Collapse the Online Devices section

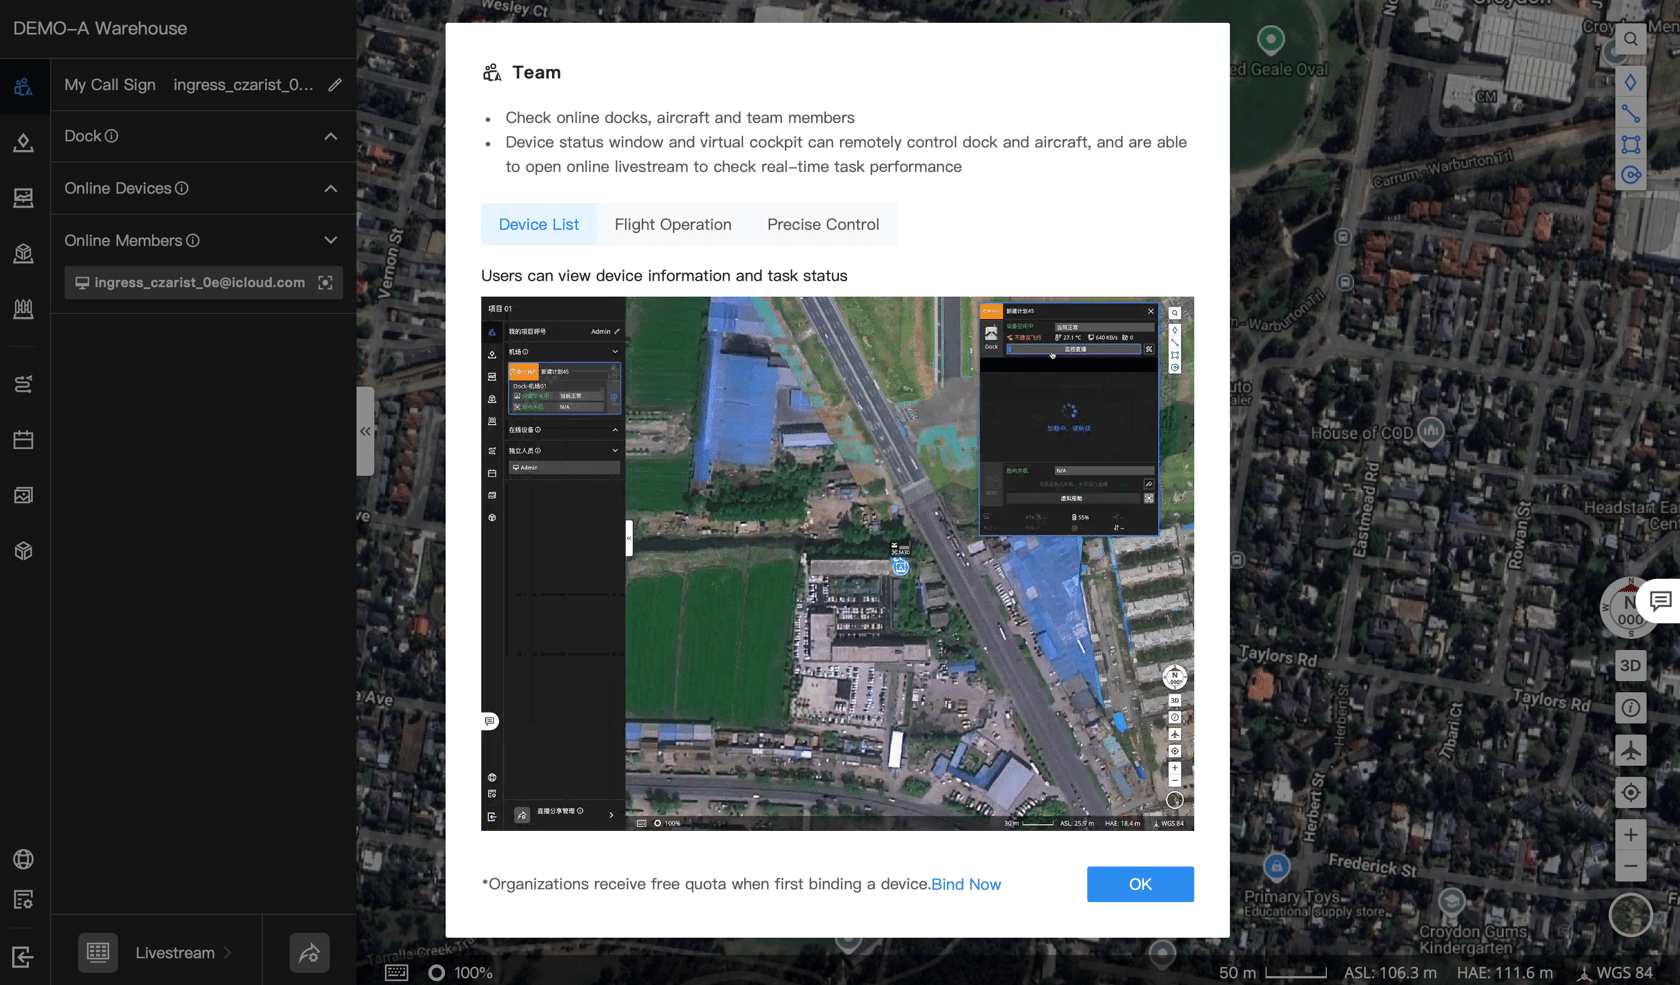(330, 188)
